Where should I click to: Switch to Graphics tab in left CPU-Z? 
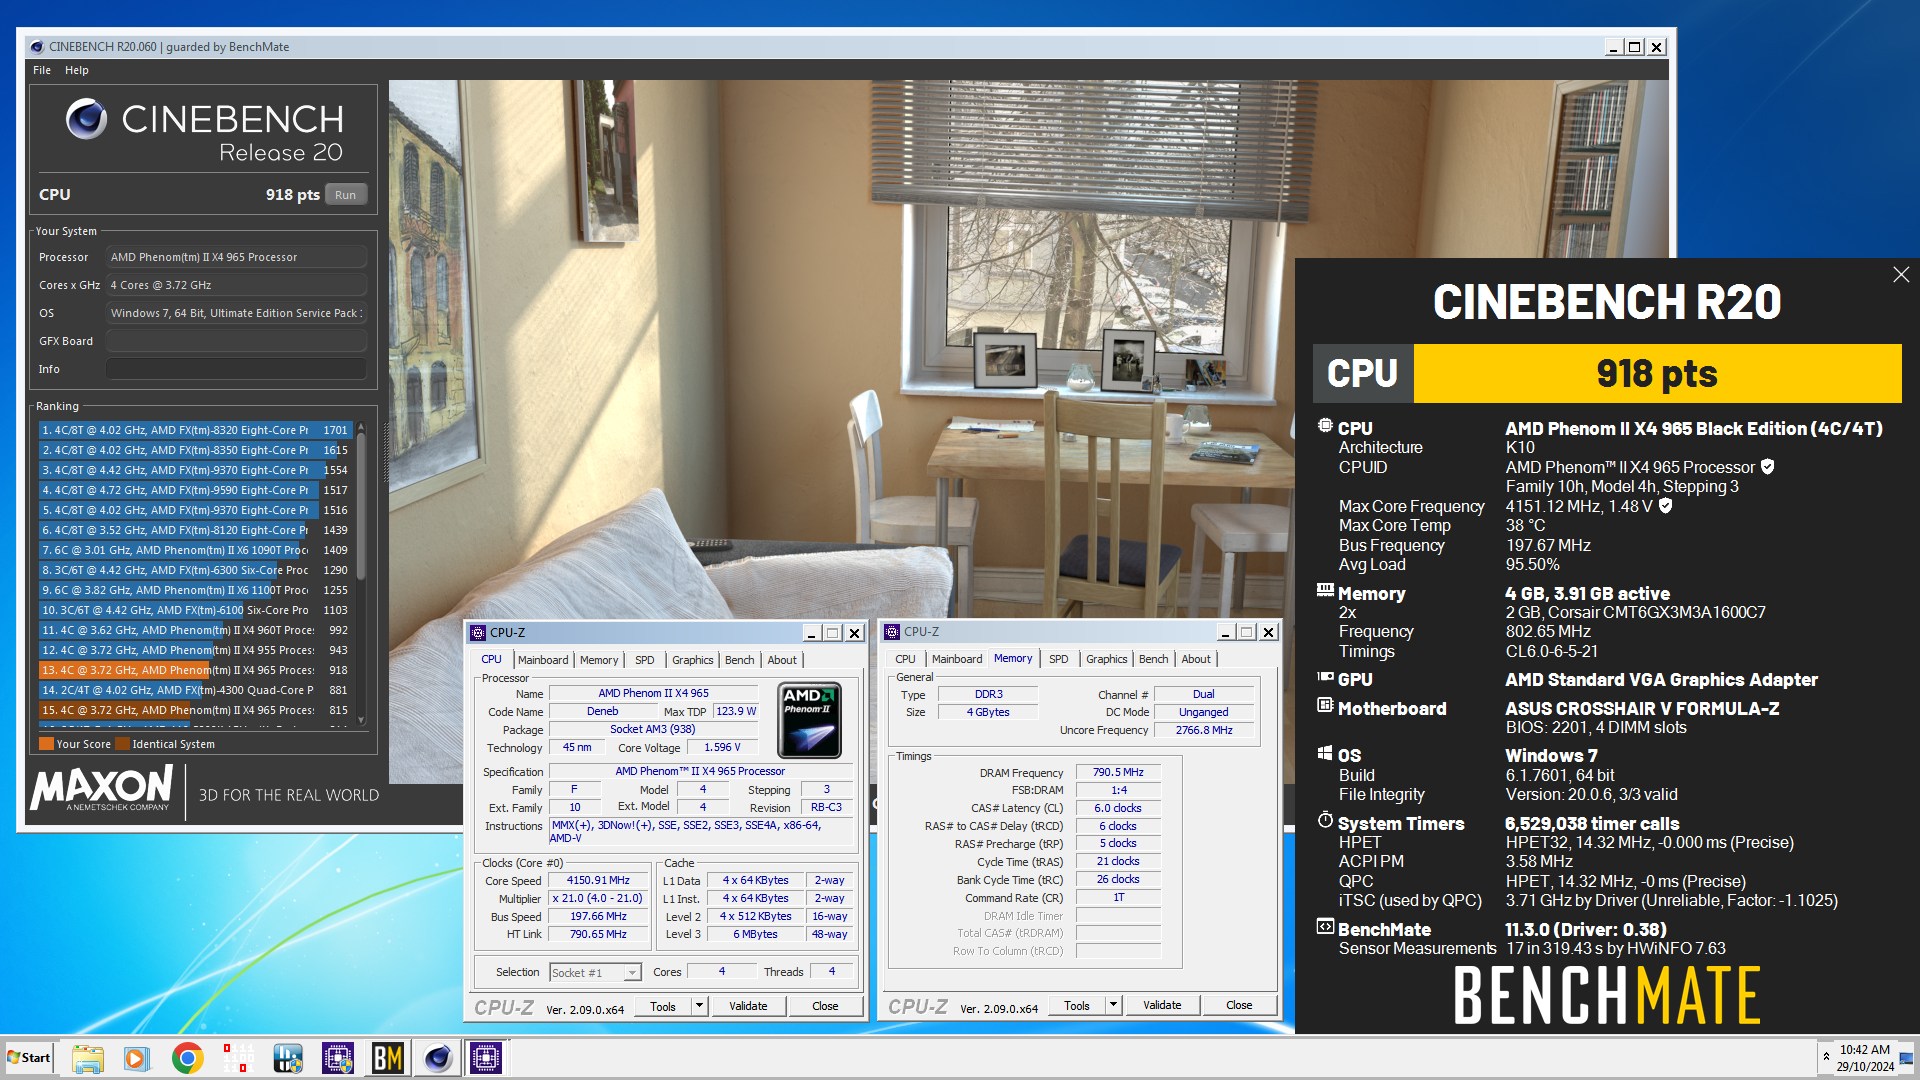click(x=693, y=660)
